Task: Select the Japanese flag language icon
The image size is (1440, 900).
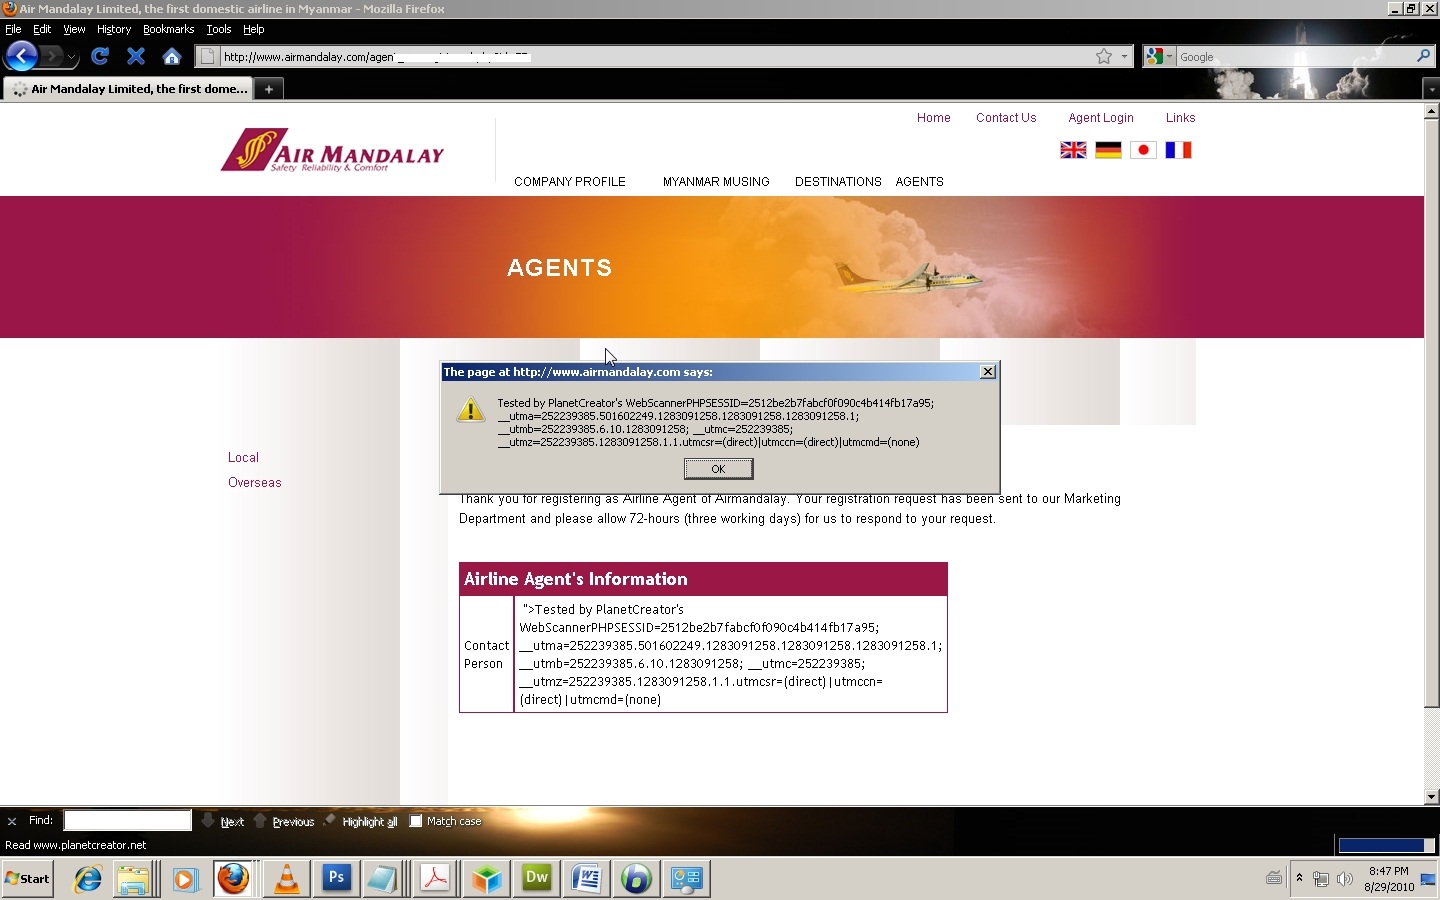Action: tap(1143, 150)
